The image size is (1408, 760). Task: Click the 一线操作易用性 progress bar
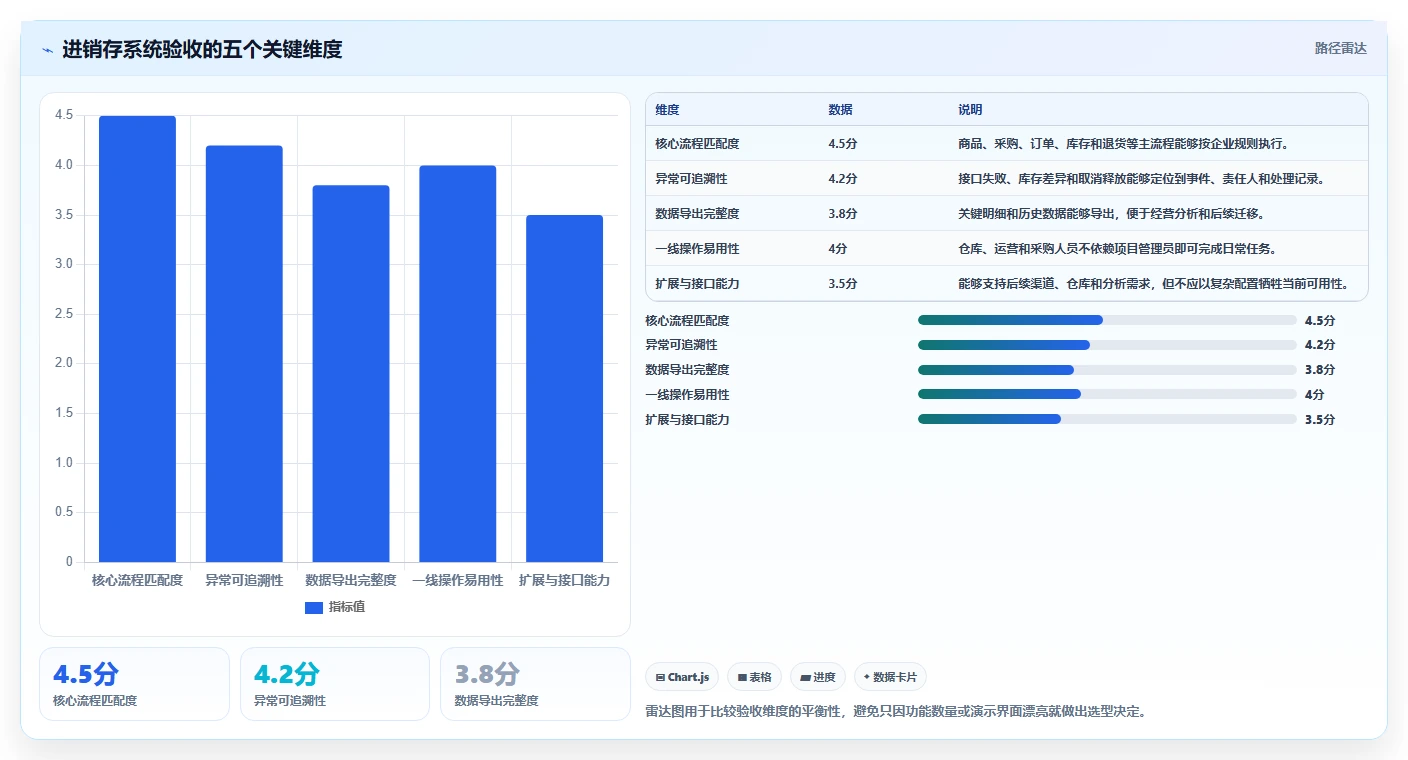[x=1107, y=394]
